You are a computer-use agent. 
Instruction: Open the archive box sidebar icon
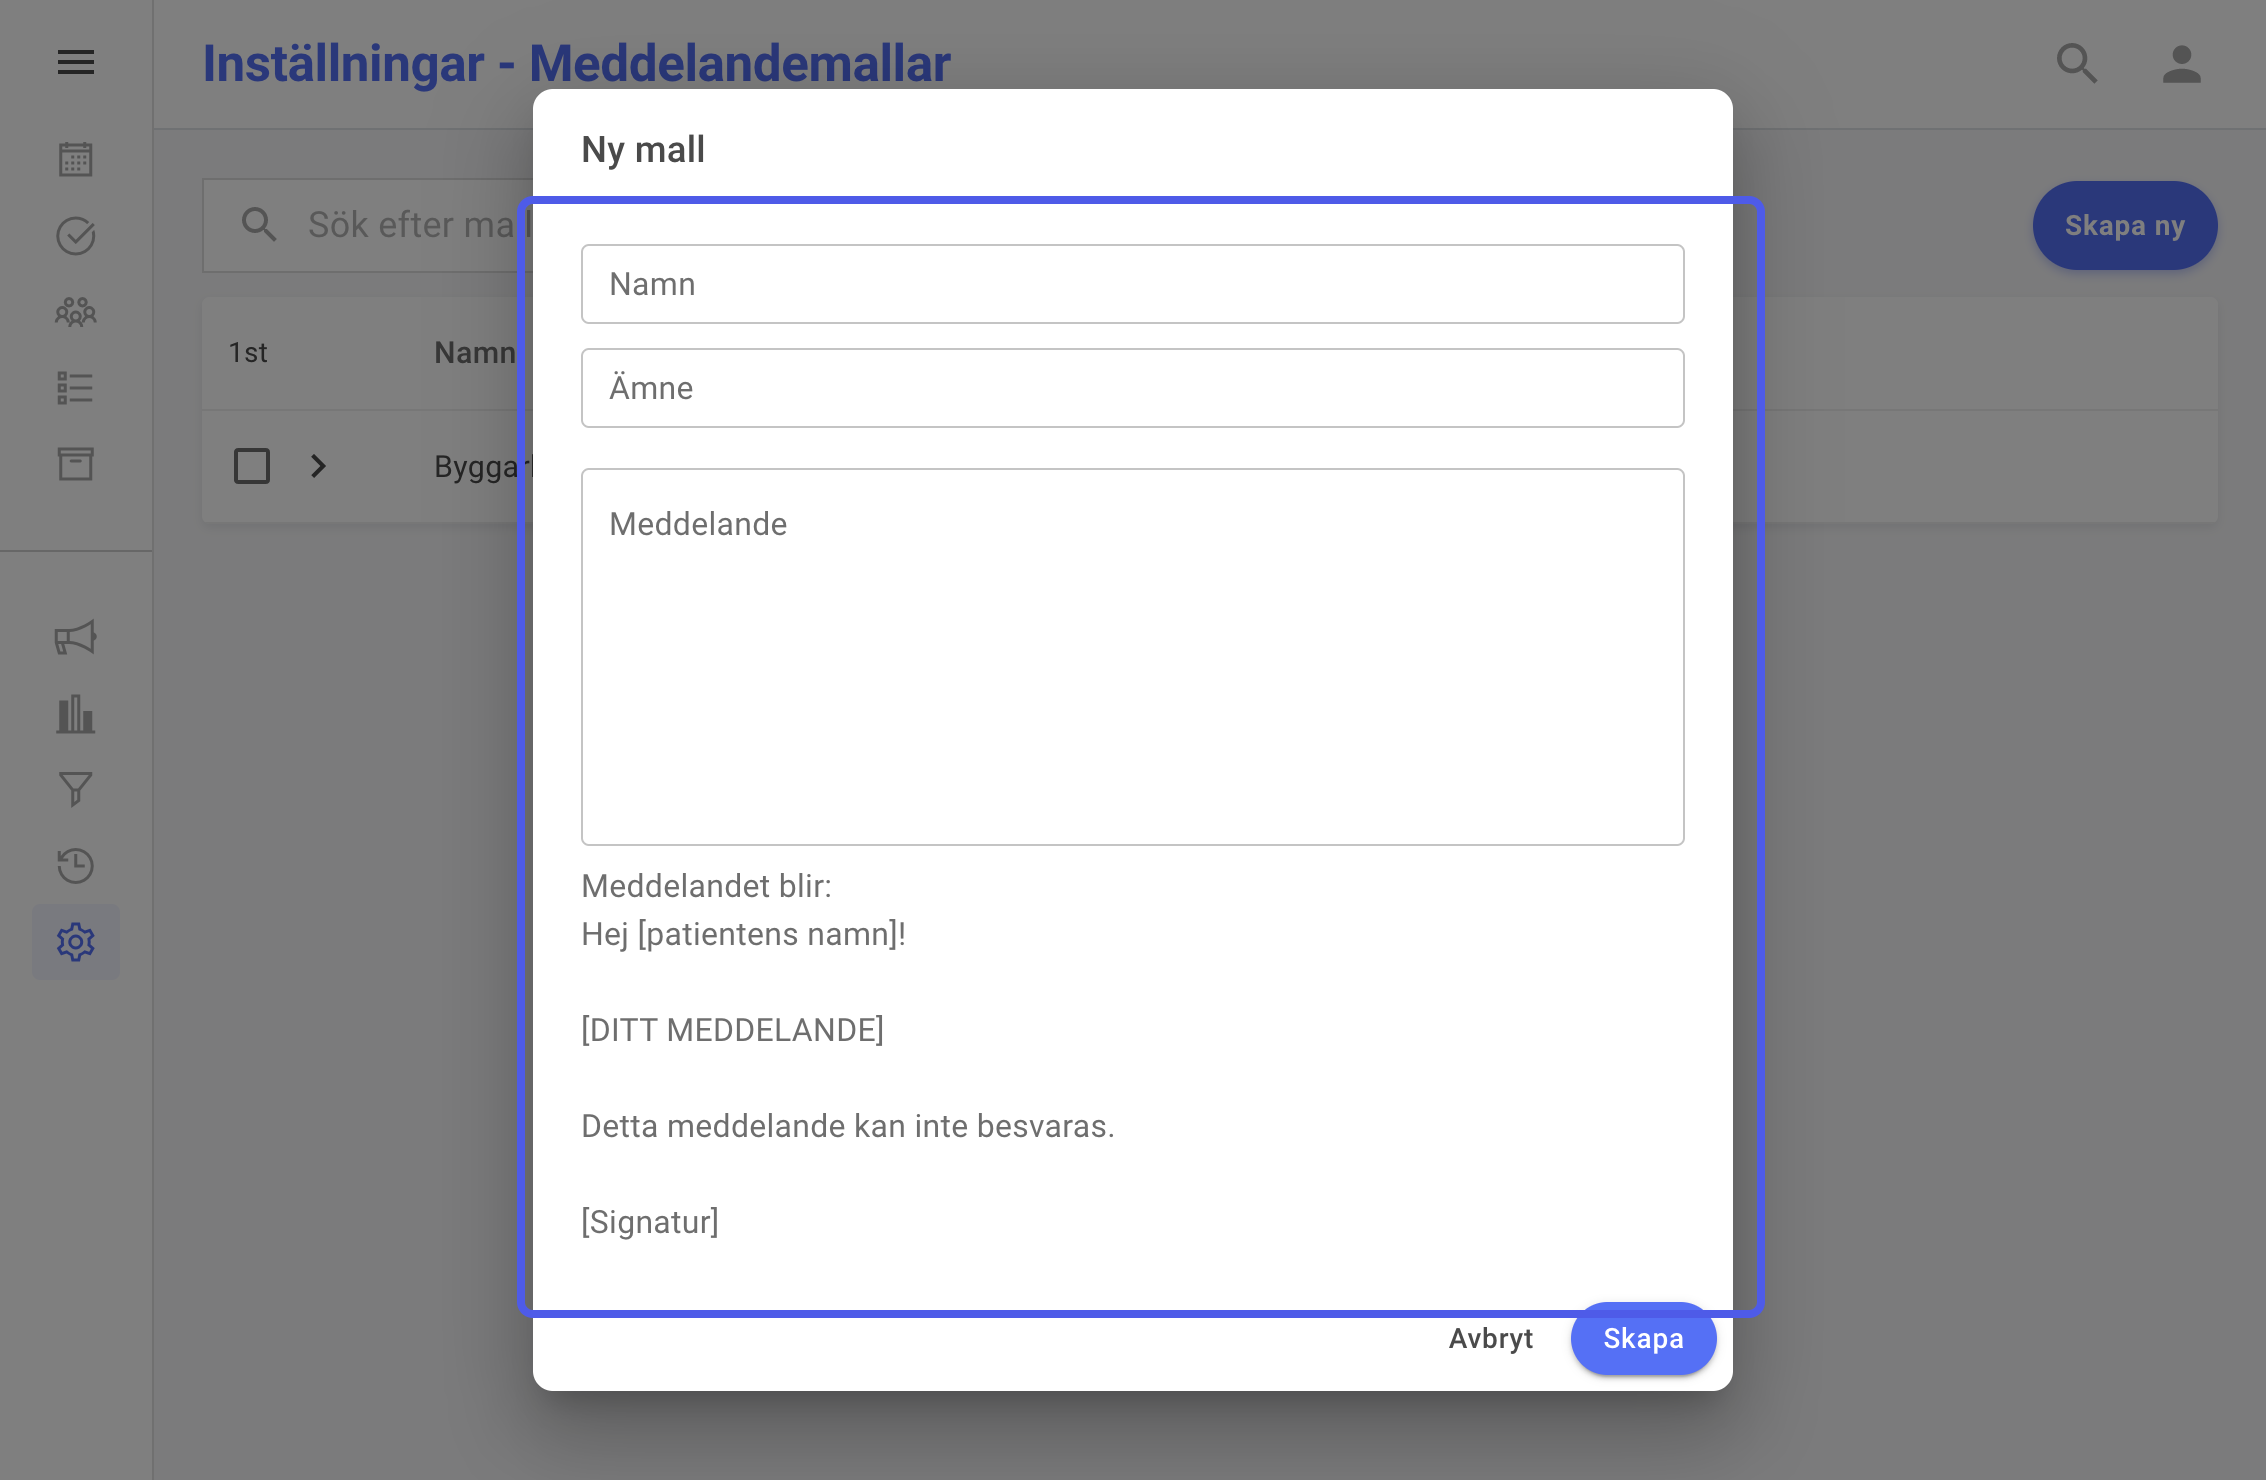click(x=76, y=464)
